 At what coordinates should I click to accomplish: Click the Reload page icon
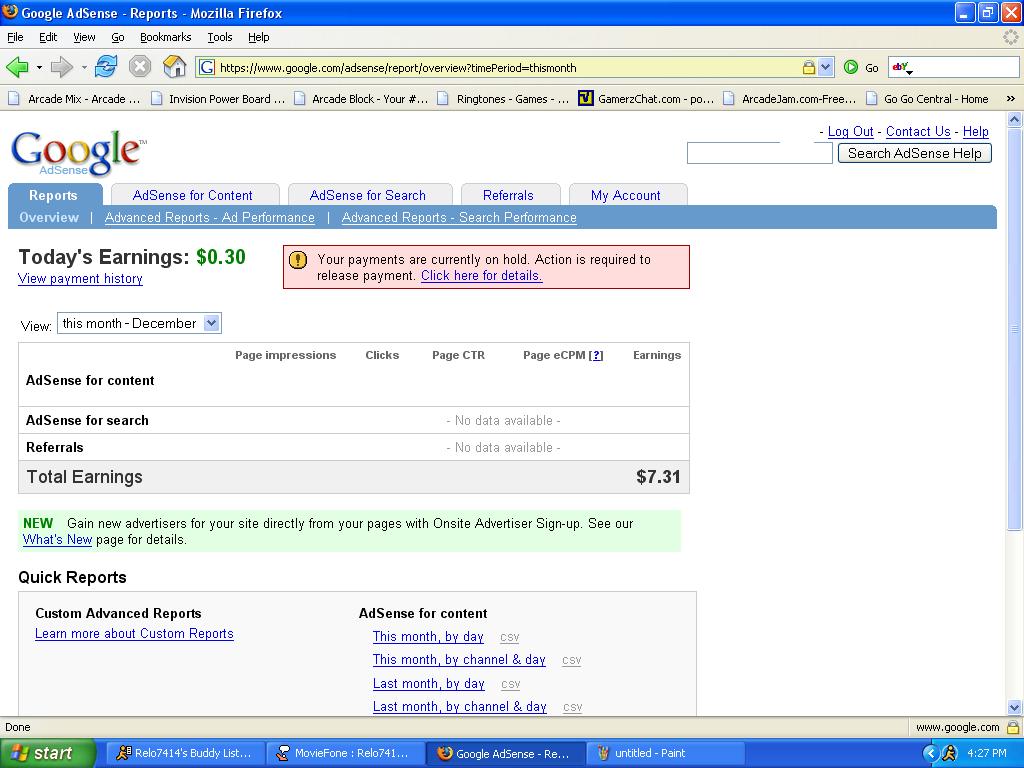(x=106, y=67)
